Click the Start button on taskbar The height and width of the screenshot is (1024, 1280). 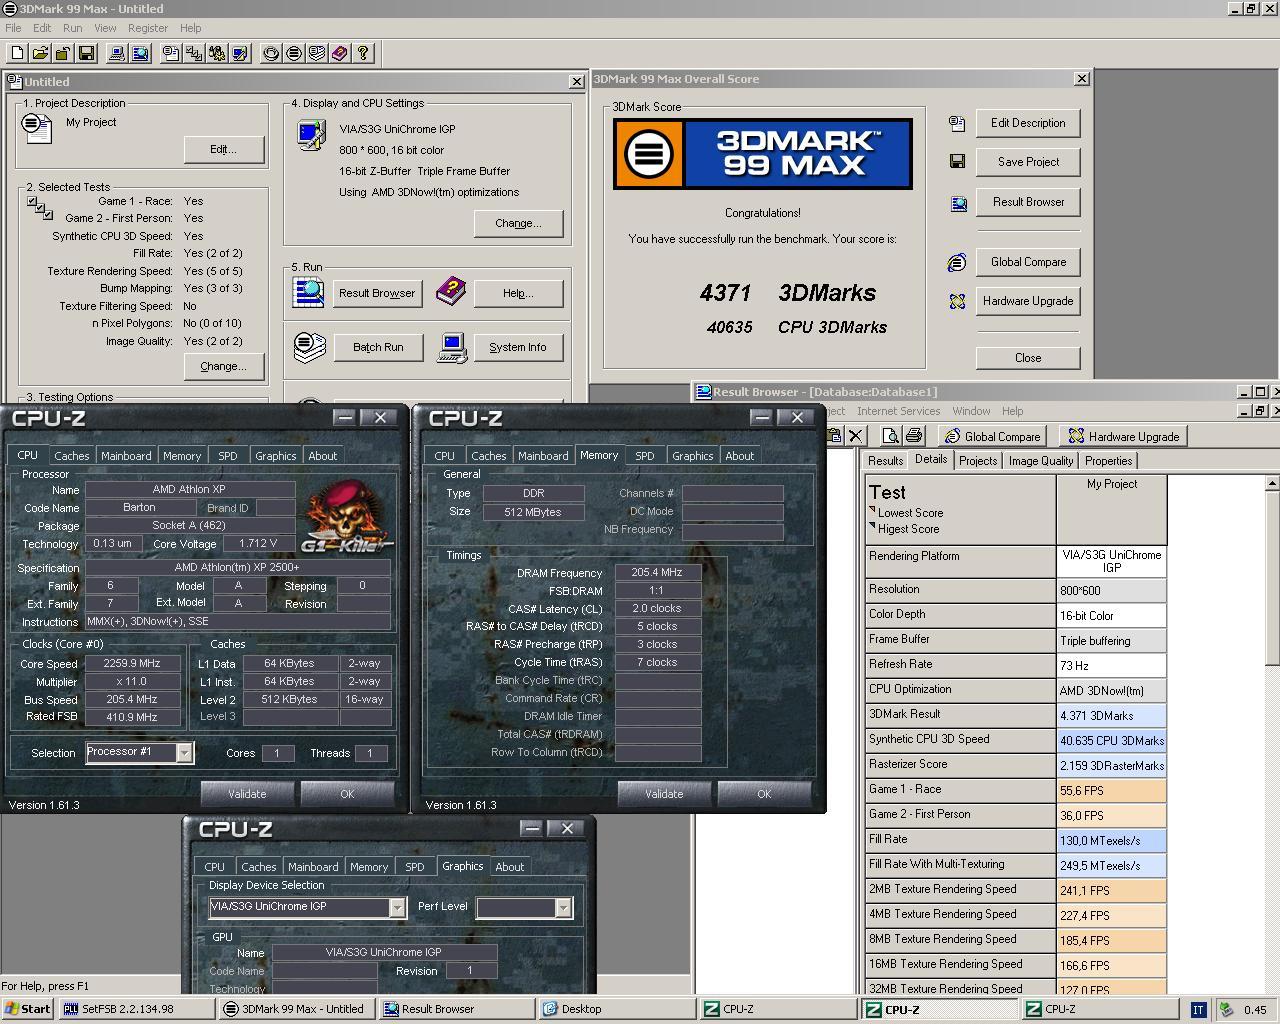coord(28,1009)
